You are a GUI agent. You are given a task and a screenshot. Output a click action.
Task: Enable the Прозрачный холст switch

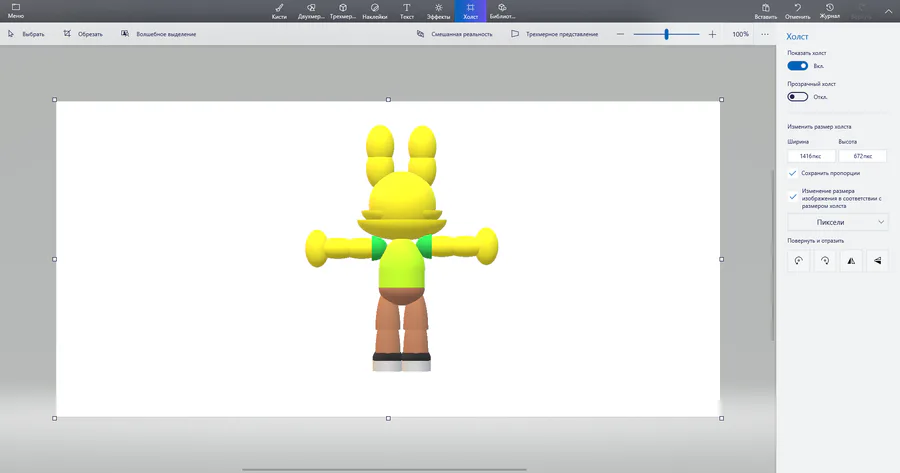click(x=797, y=96)
